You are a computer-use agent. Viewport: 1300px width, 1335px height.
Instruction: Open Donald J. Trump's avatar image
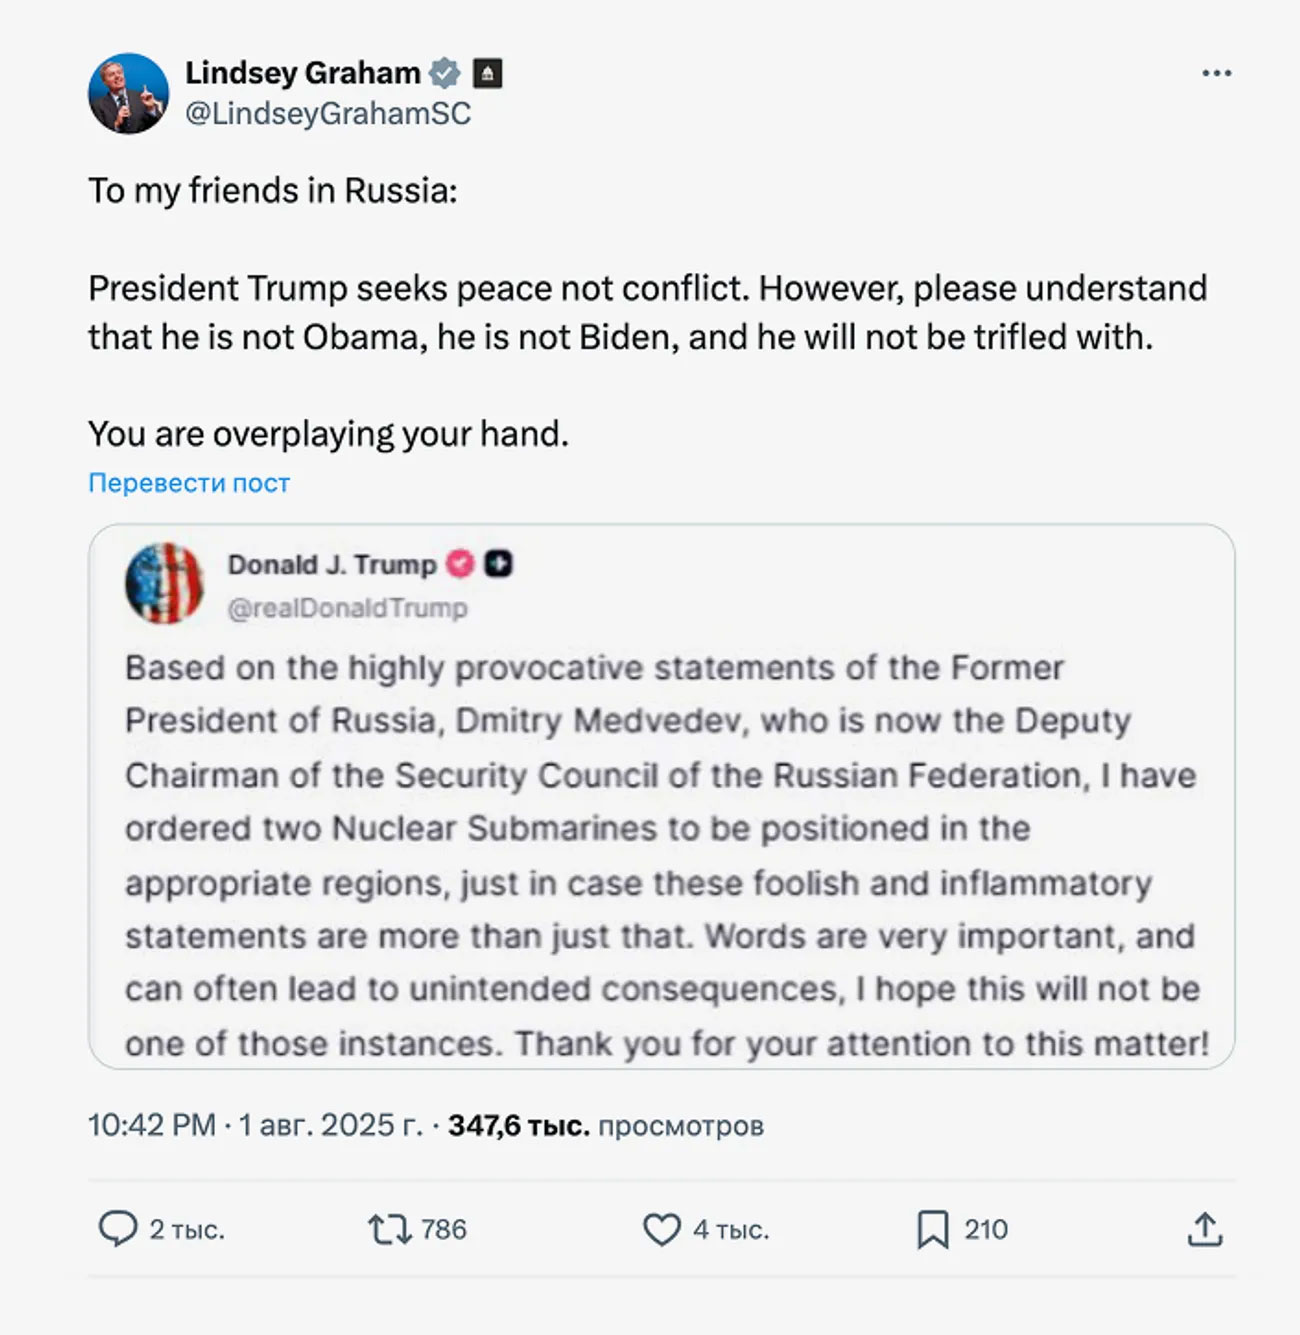[x=164, y=584]
